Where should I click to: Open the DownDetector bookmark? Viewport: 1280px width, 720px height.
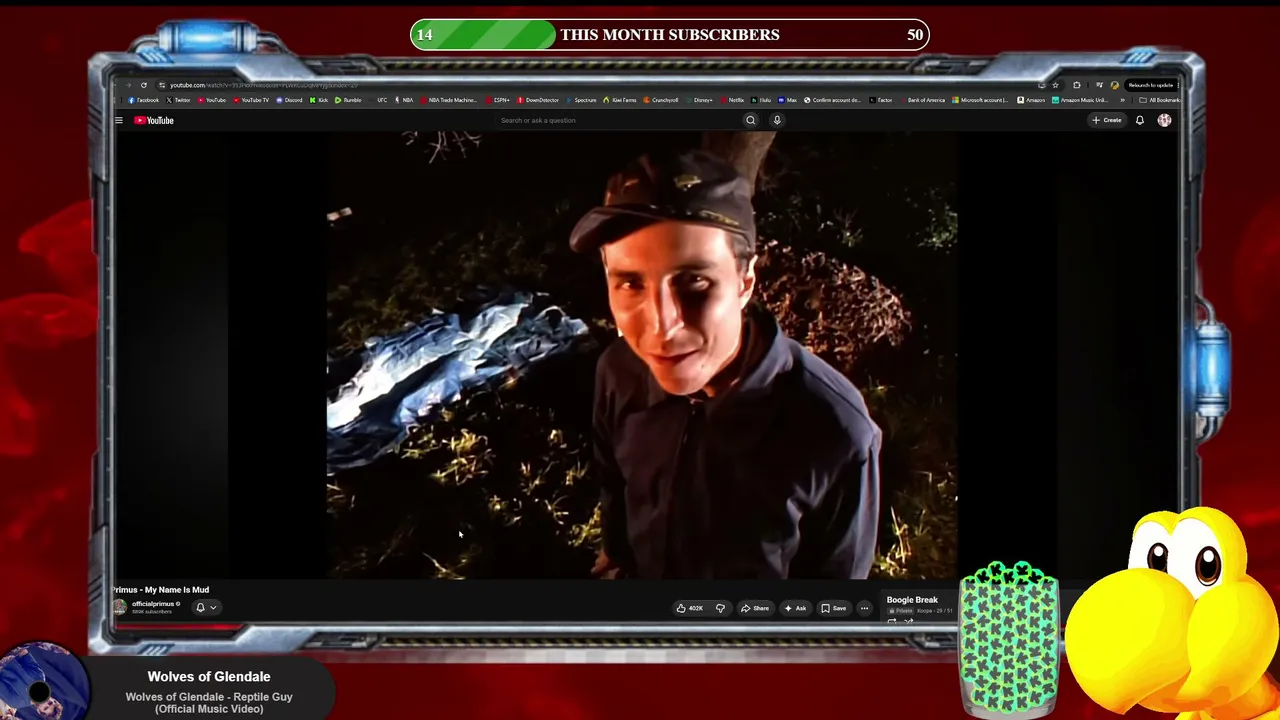(x=538, y=100)
